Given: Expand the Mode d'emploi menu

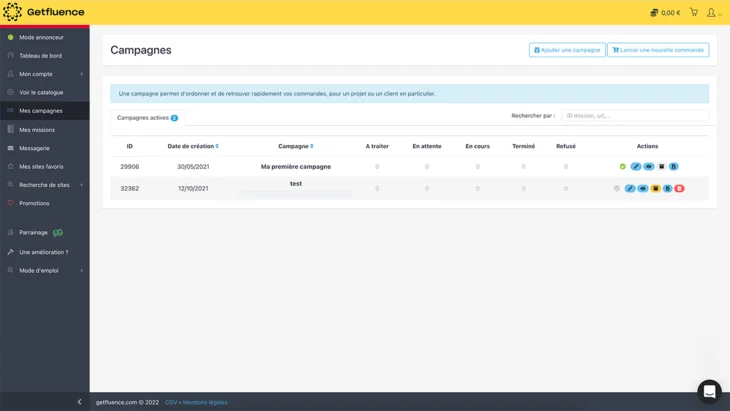Looking at the screenshot, I should (x=45, y=270).
